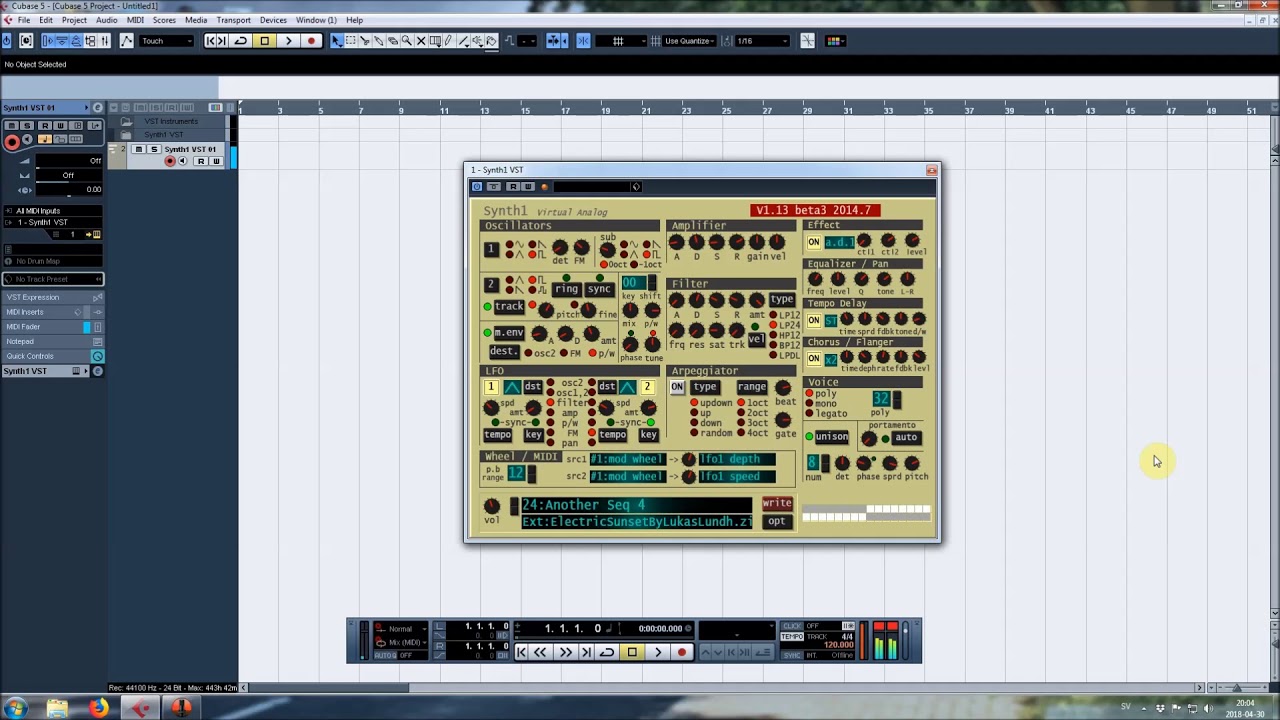Select the Erase tool
Viewport: 1280px width, 720px height.
tap(393, 41)
